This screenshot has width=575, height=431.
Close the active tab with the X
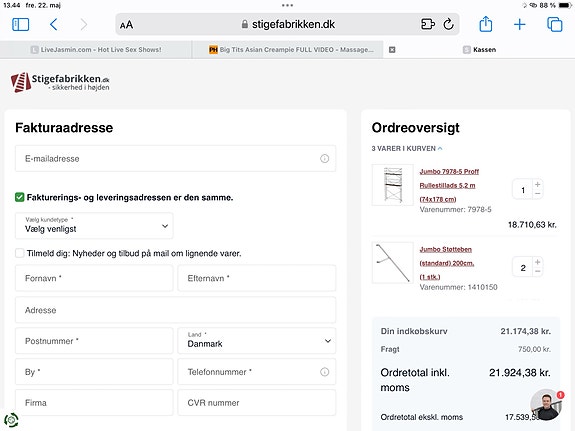tap(392, 50)
